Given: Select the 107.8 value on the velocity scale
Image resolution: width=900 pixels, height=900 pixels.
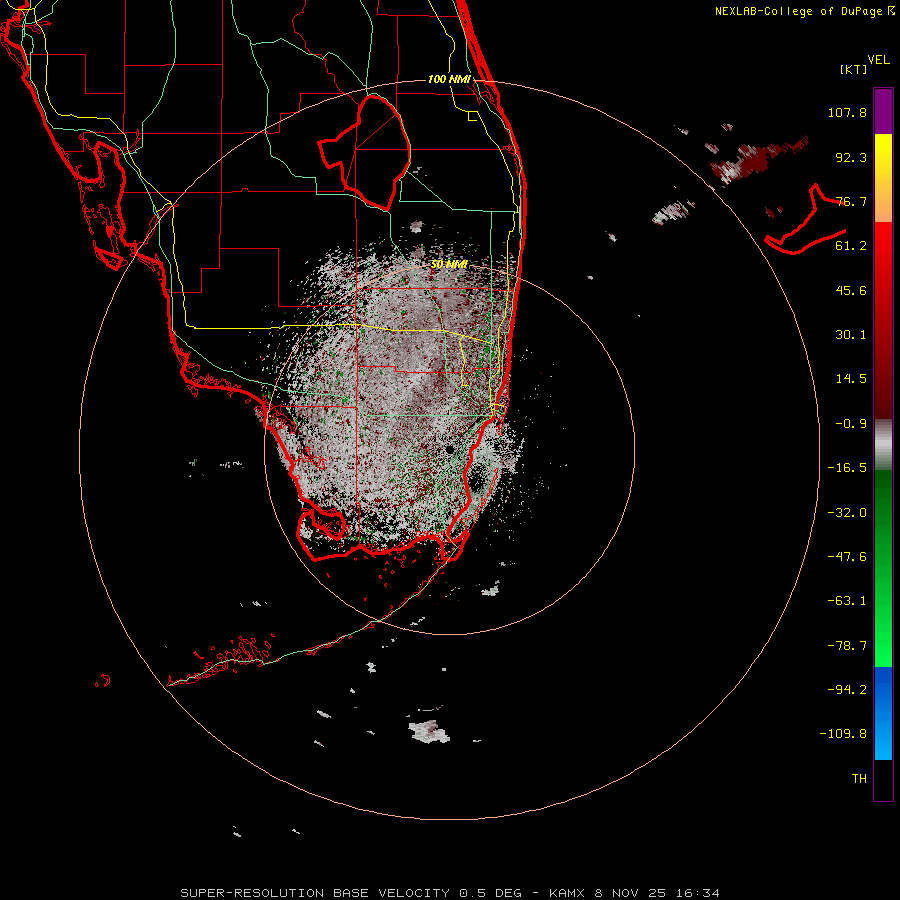Looking at the screenshot, I should click(x=847, y=112).
